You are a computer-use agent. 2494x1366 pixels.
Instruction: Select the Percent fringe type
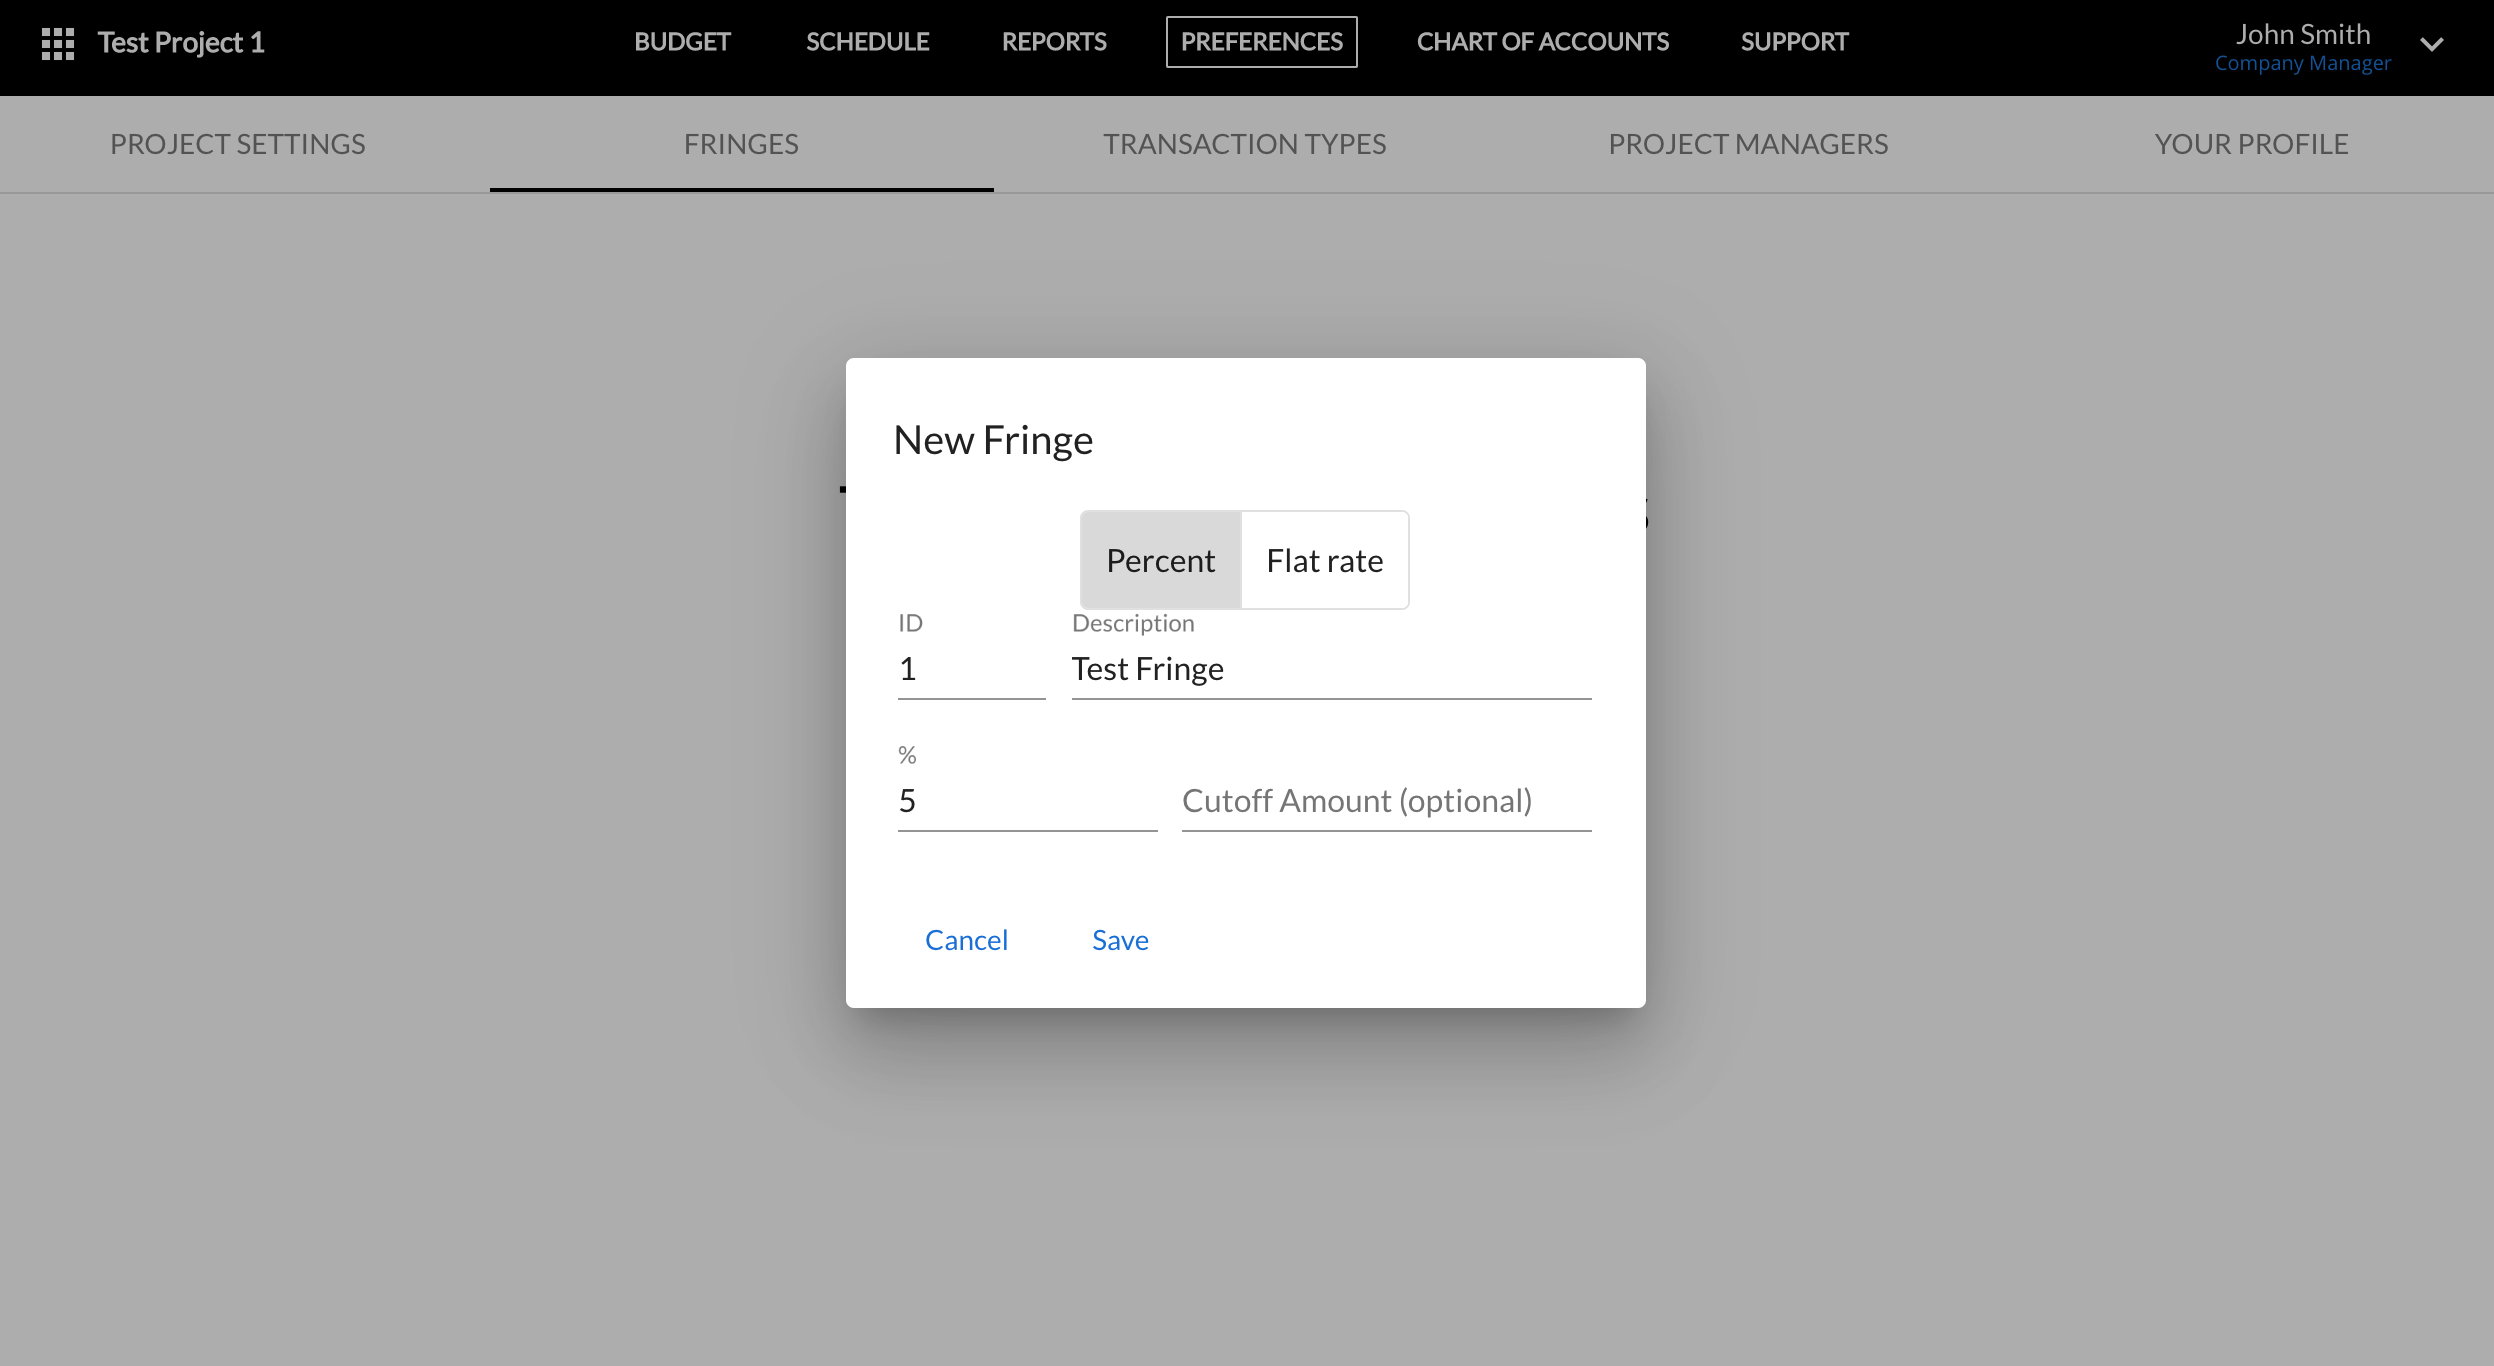pos(1160,560)
